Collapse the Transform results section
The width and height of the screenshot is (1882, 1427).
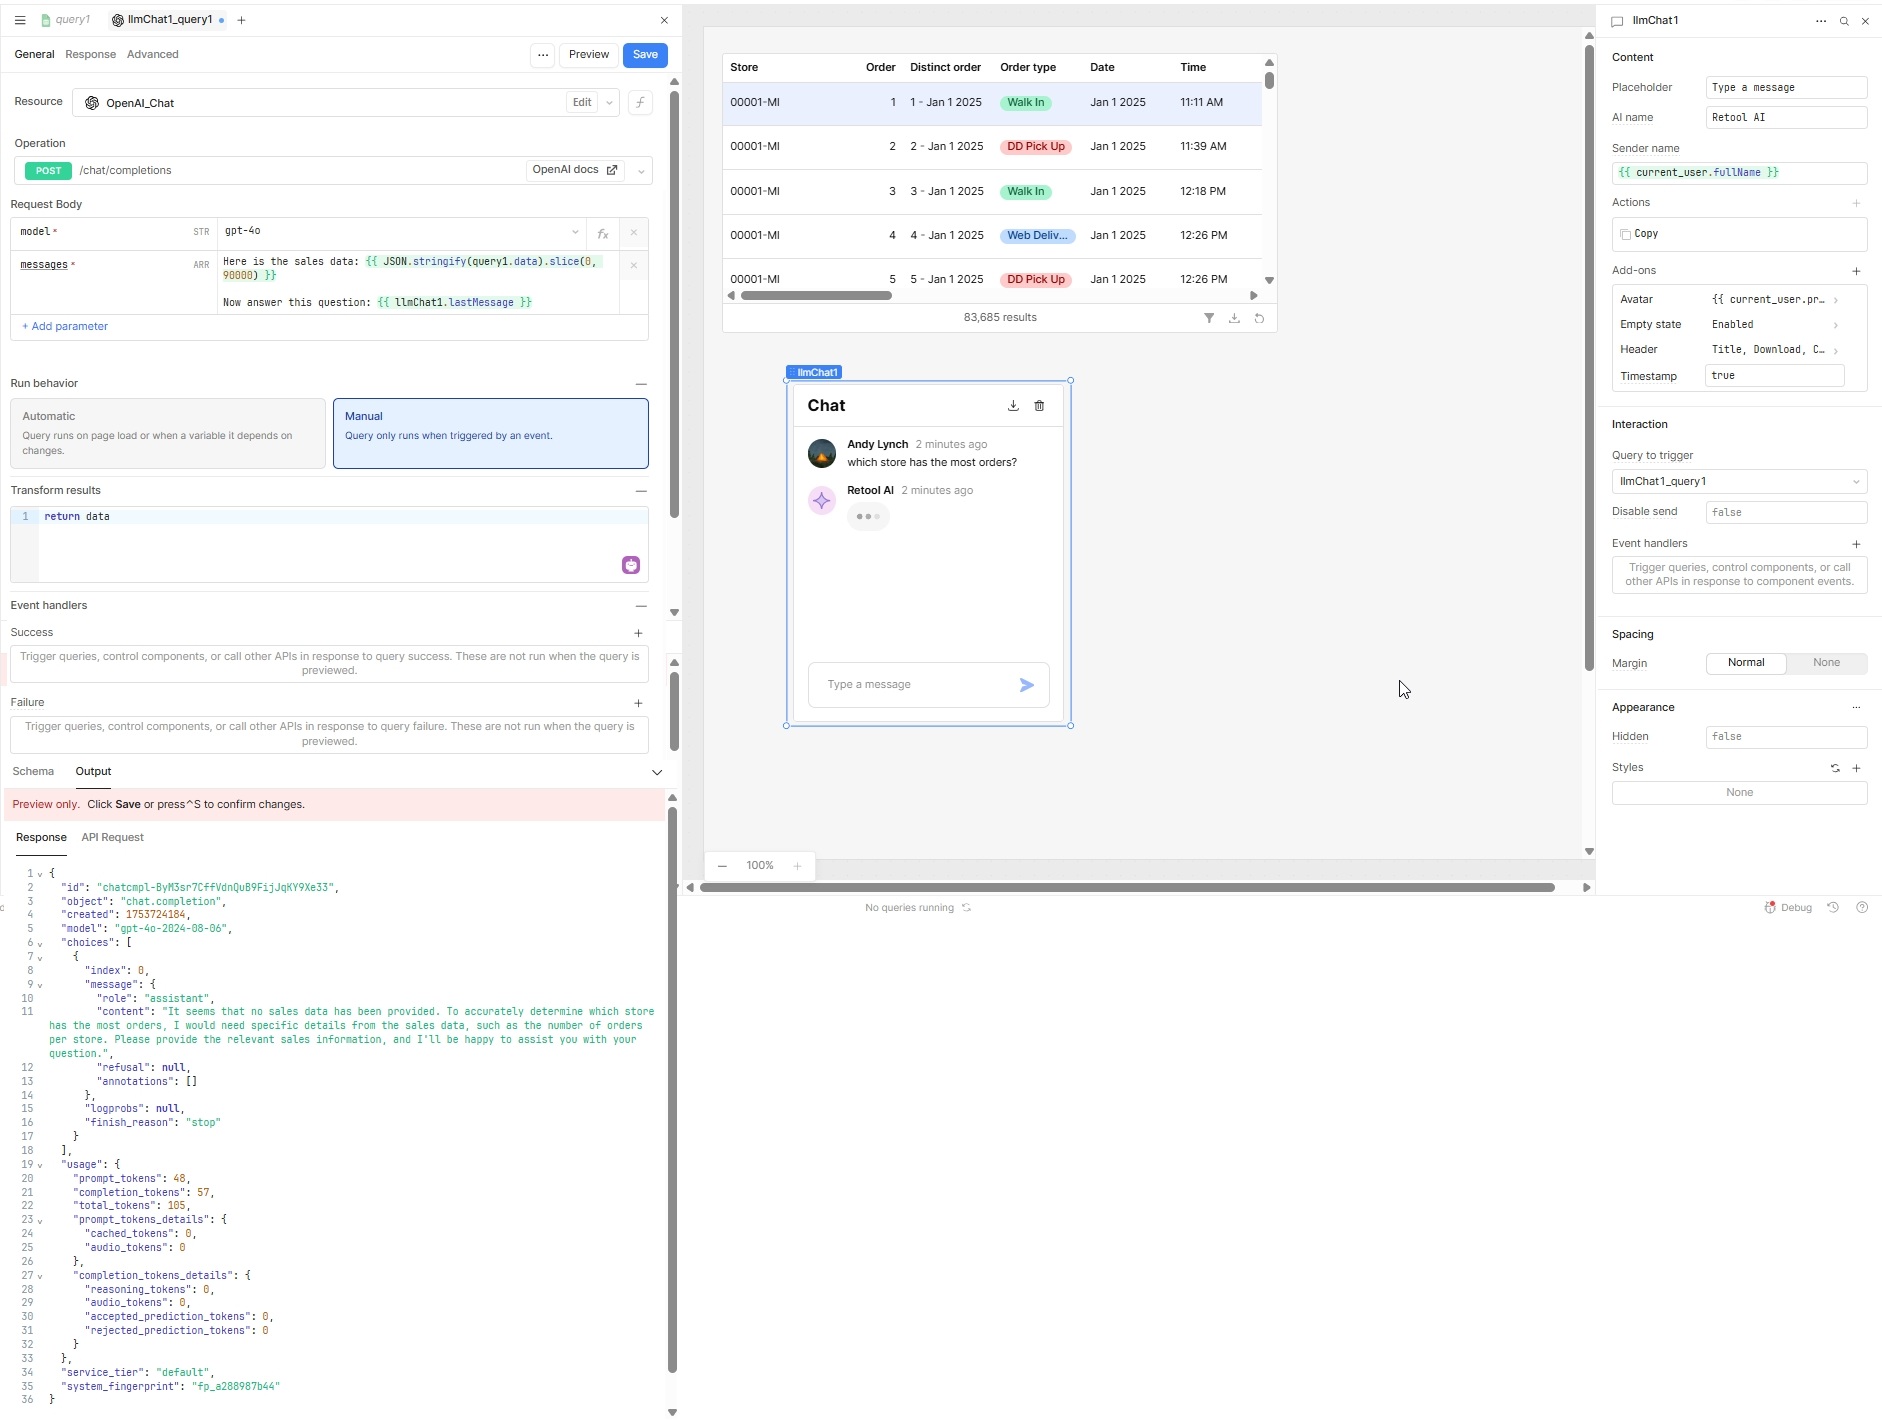[641, 491]
